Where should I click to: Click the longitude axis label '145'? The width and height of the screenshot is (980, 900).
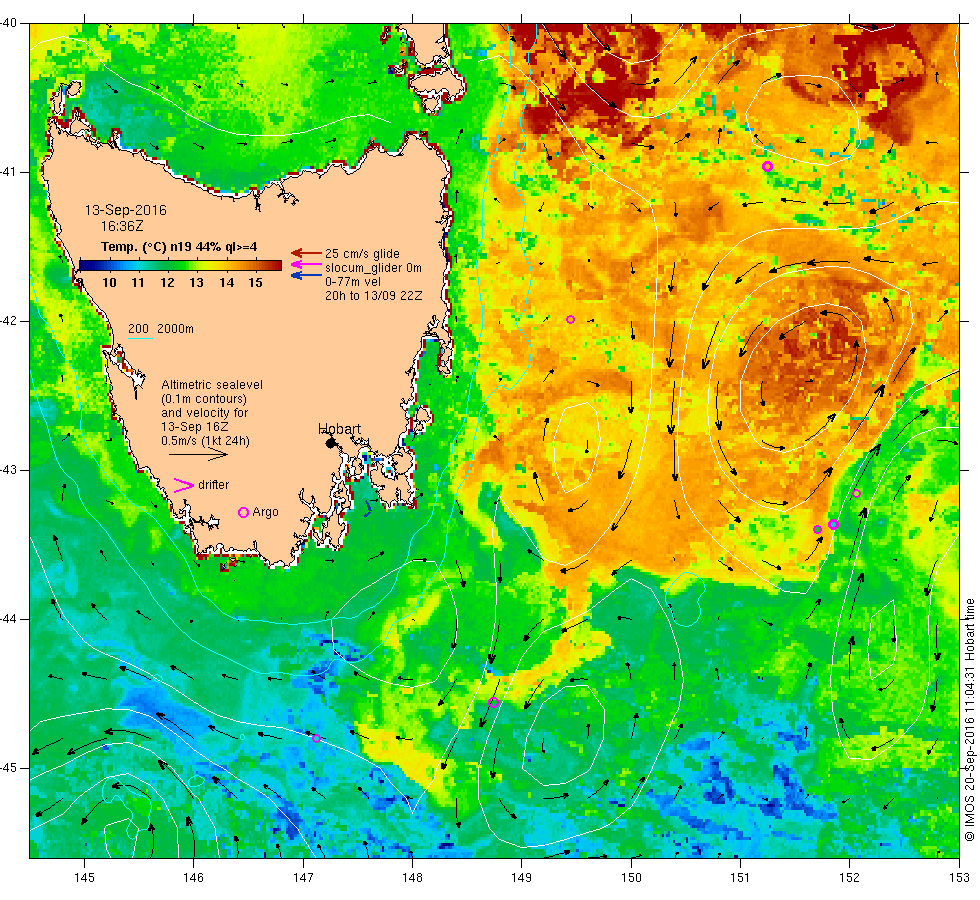84,878
